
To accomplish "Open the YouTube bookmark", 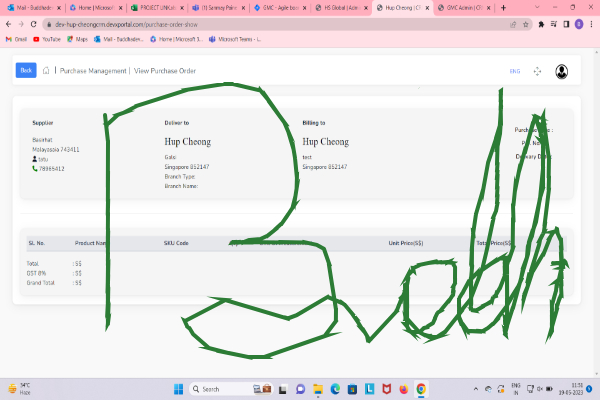I will (47, 39).
